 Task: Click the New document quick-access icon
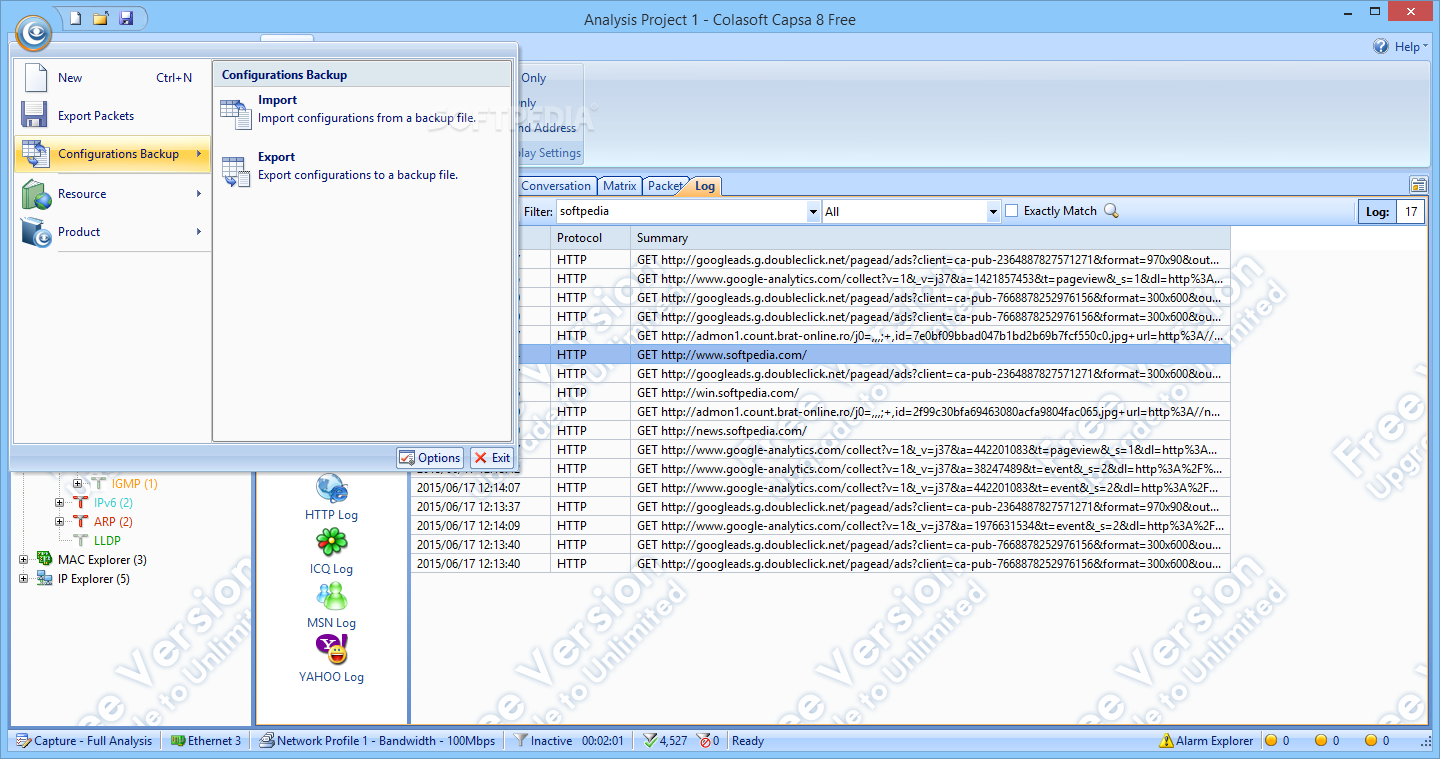[x=75, y=18]
